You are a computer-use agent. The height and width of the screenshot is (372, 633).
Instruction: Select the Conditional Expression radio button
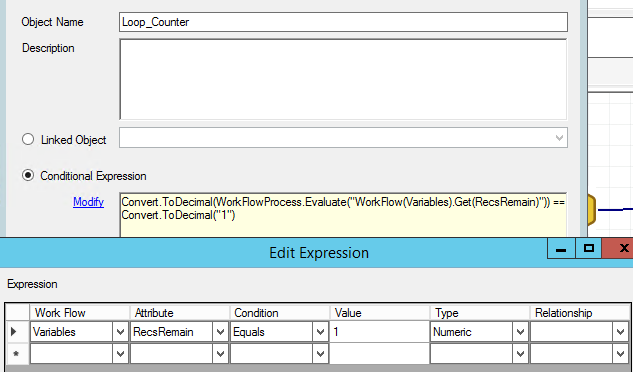pos(28,175)
